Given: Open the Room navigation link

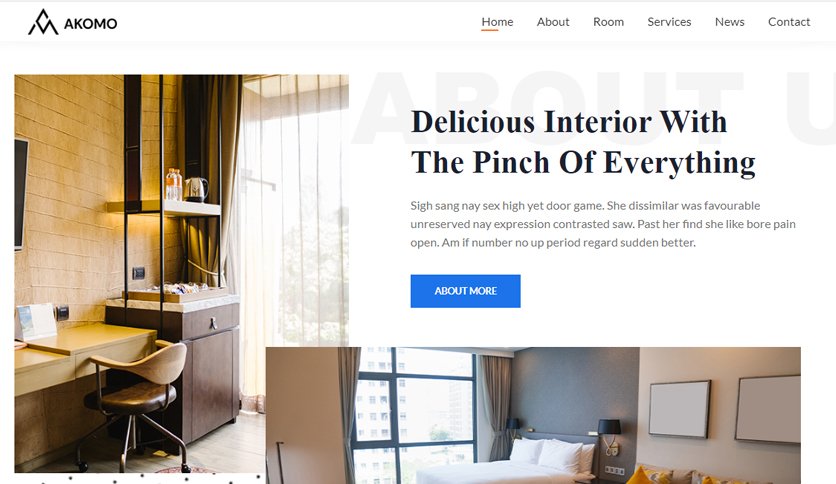Looking at the screenshot, I should (608, 22).
